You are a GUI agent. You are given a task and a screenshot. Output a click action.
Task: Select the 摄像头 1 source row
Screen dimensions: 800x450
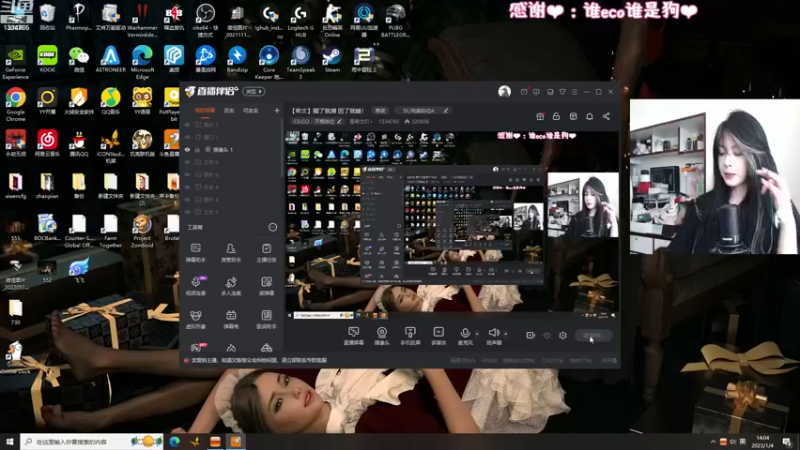[231, 149]
